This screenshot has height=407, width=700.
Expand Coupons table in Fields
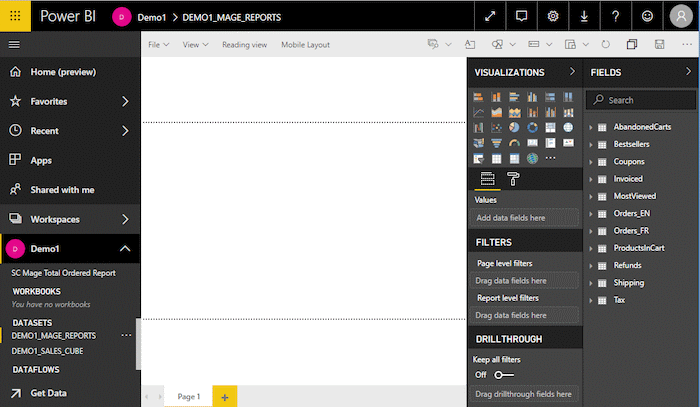591,162
